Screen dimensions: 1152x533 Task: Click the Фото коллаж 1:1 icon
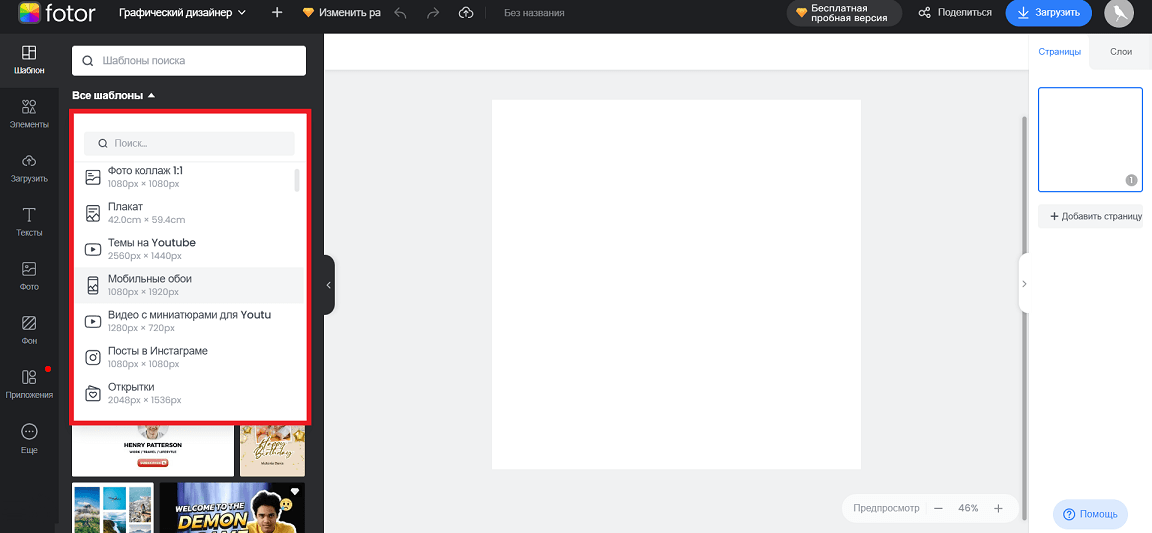pos(93,177)
